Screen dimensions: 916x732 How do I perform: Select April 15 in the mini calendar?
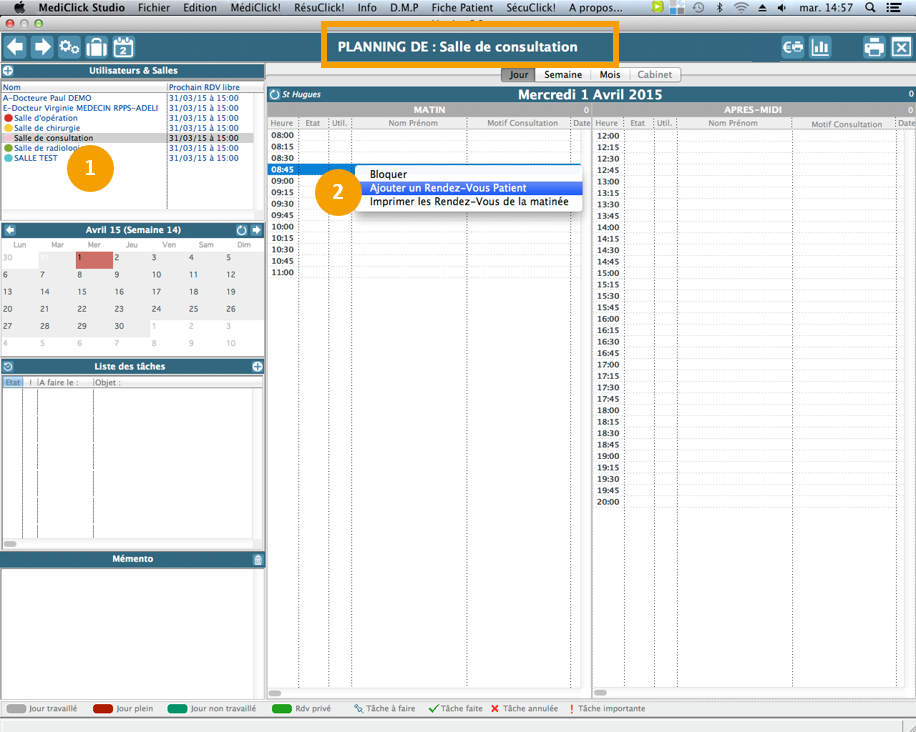82,292
